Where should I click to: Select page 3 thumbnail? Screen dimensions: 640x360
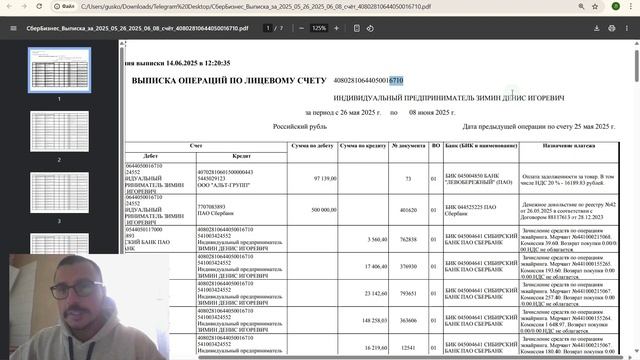tap(60, 193)
